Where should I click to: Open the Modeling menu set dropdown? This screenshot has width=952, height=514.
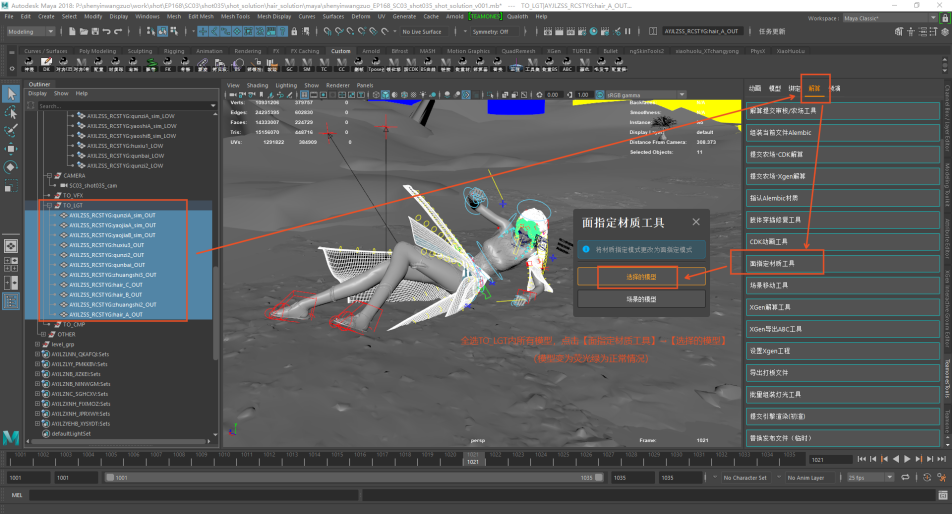point(32,32)
